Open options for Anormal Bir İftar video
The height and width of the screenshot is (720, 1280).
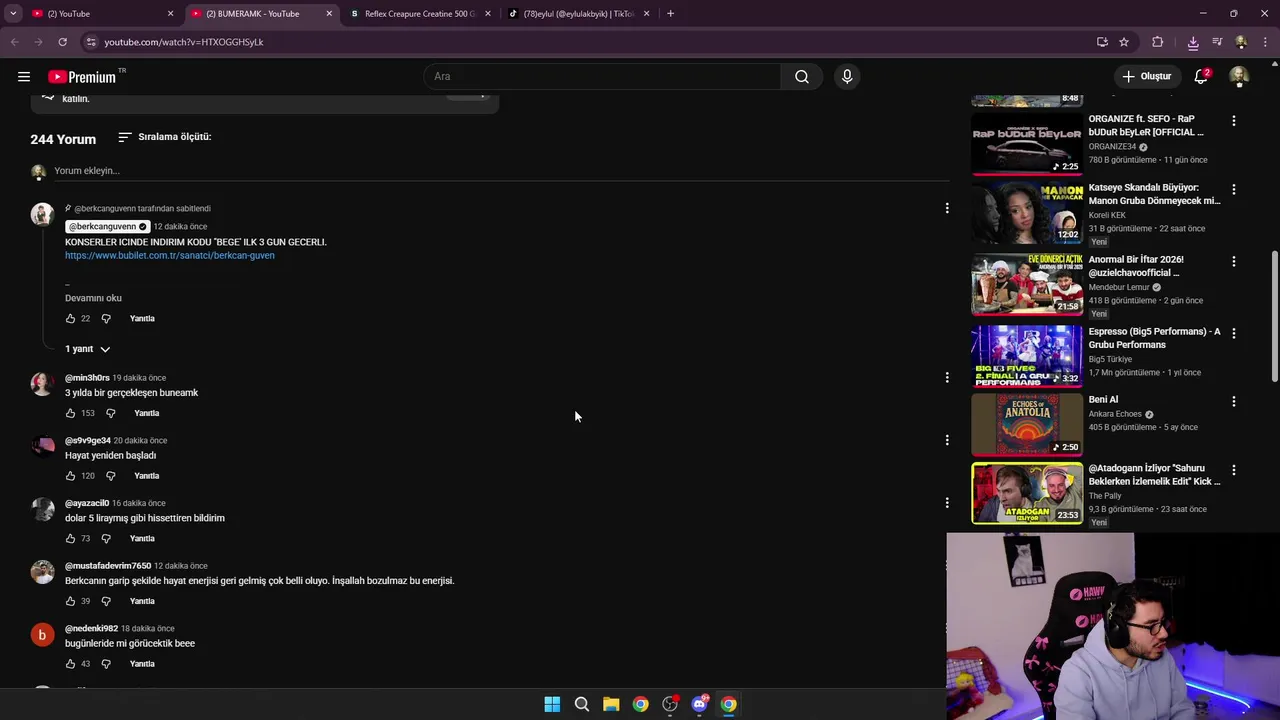click(x=1233, y=261)
